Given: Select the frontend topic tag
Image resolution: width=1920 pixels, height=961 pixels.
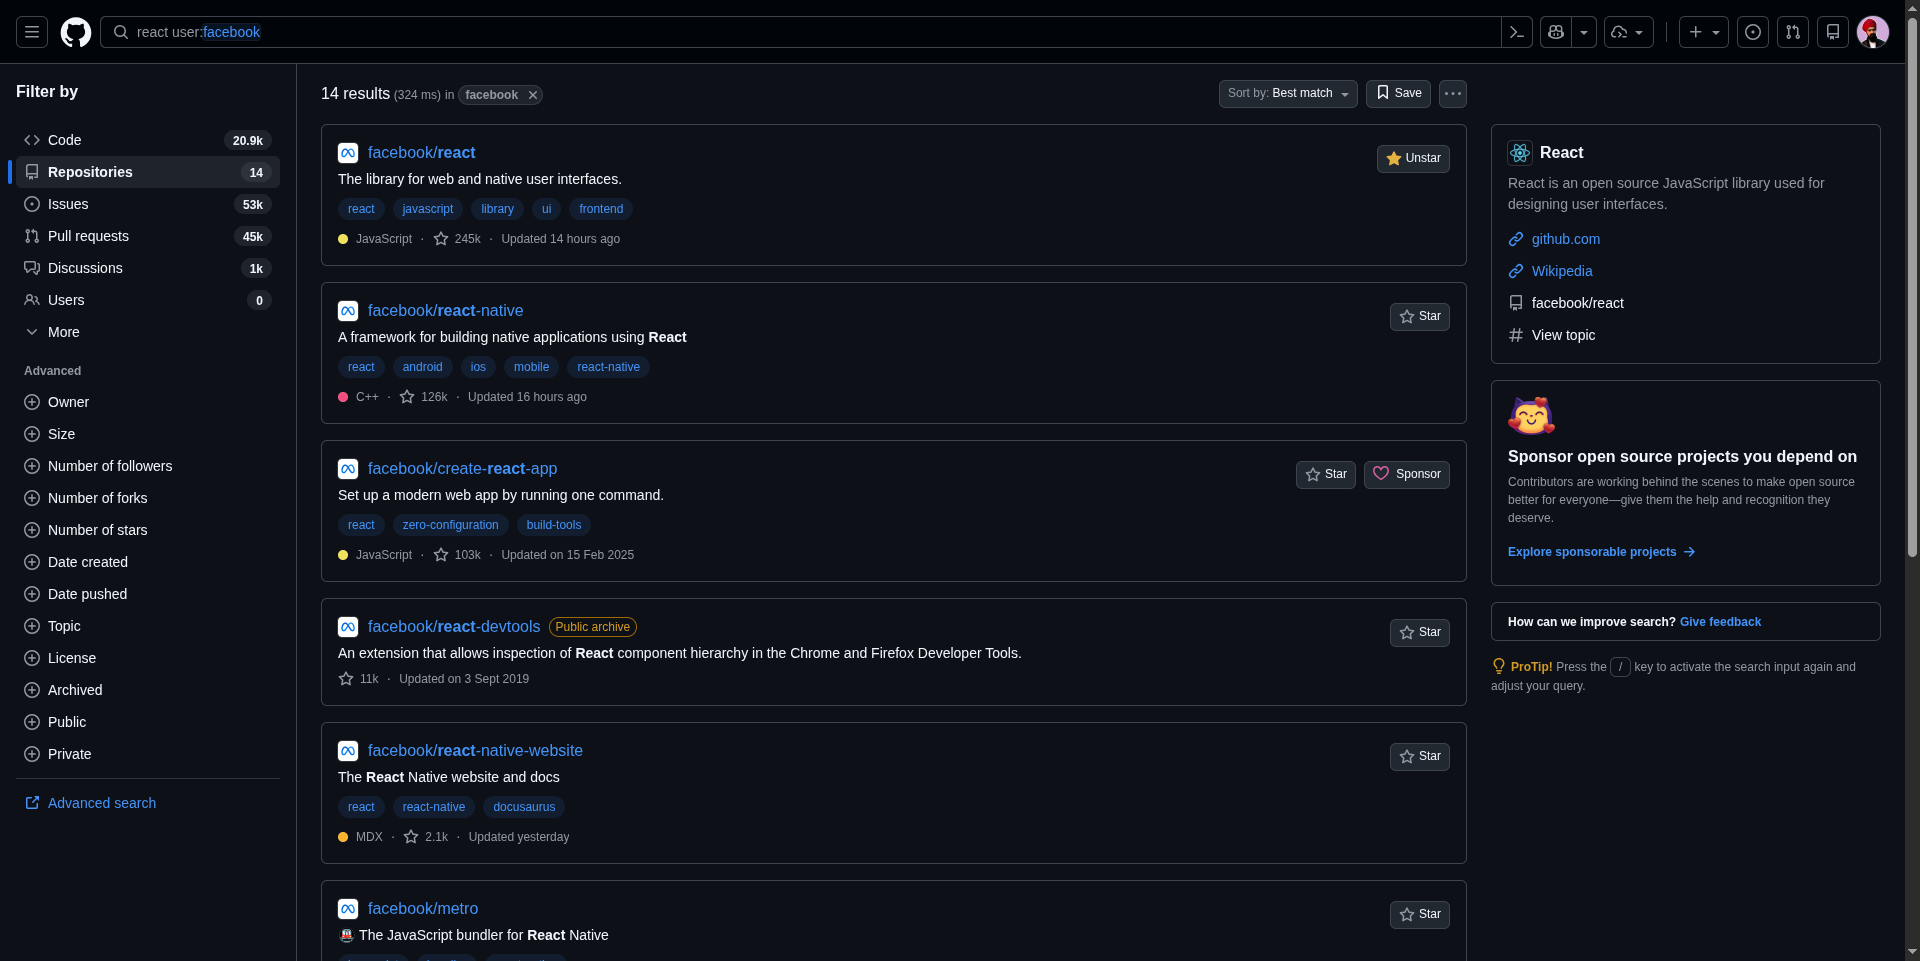Looking at the screenshot, I should click(x=601, y=209).
